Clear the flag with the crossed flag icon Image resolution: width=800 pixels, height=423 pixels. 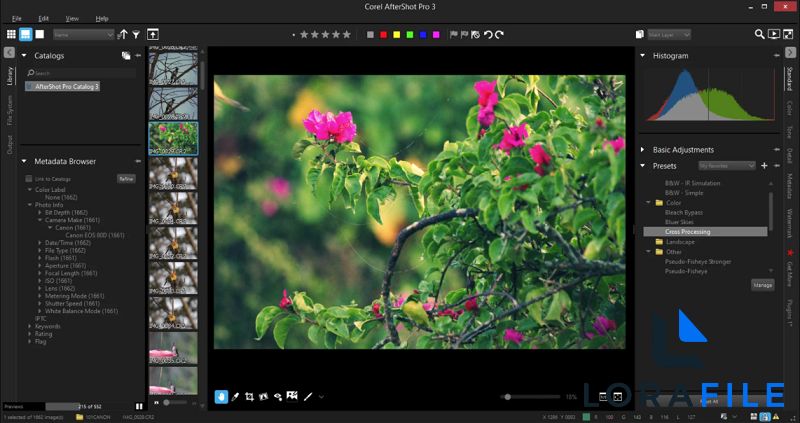(x=476, y=35)
